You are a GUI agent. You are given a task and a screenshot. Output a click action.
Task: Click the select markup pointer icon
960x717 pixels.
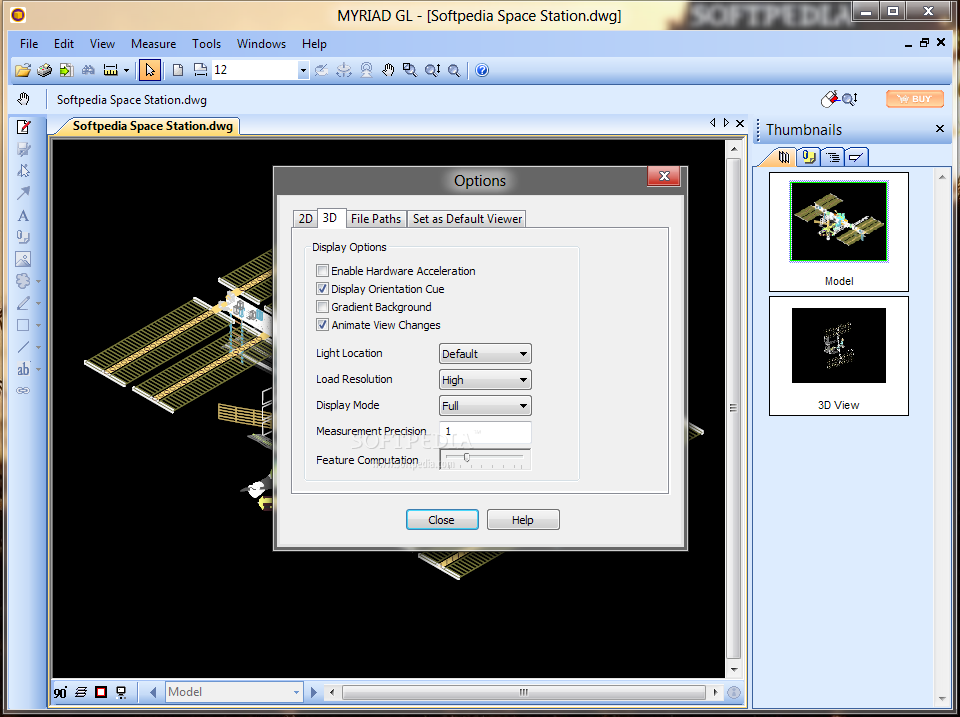click(x=23, y=171)
